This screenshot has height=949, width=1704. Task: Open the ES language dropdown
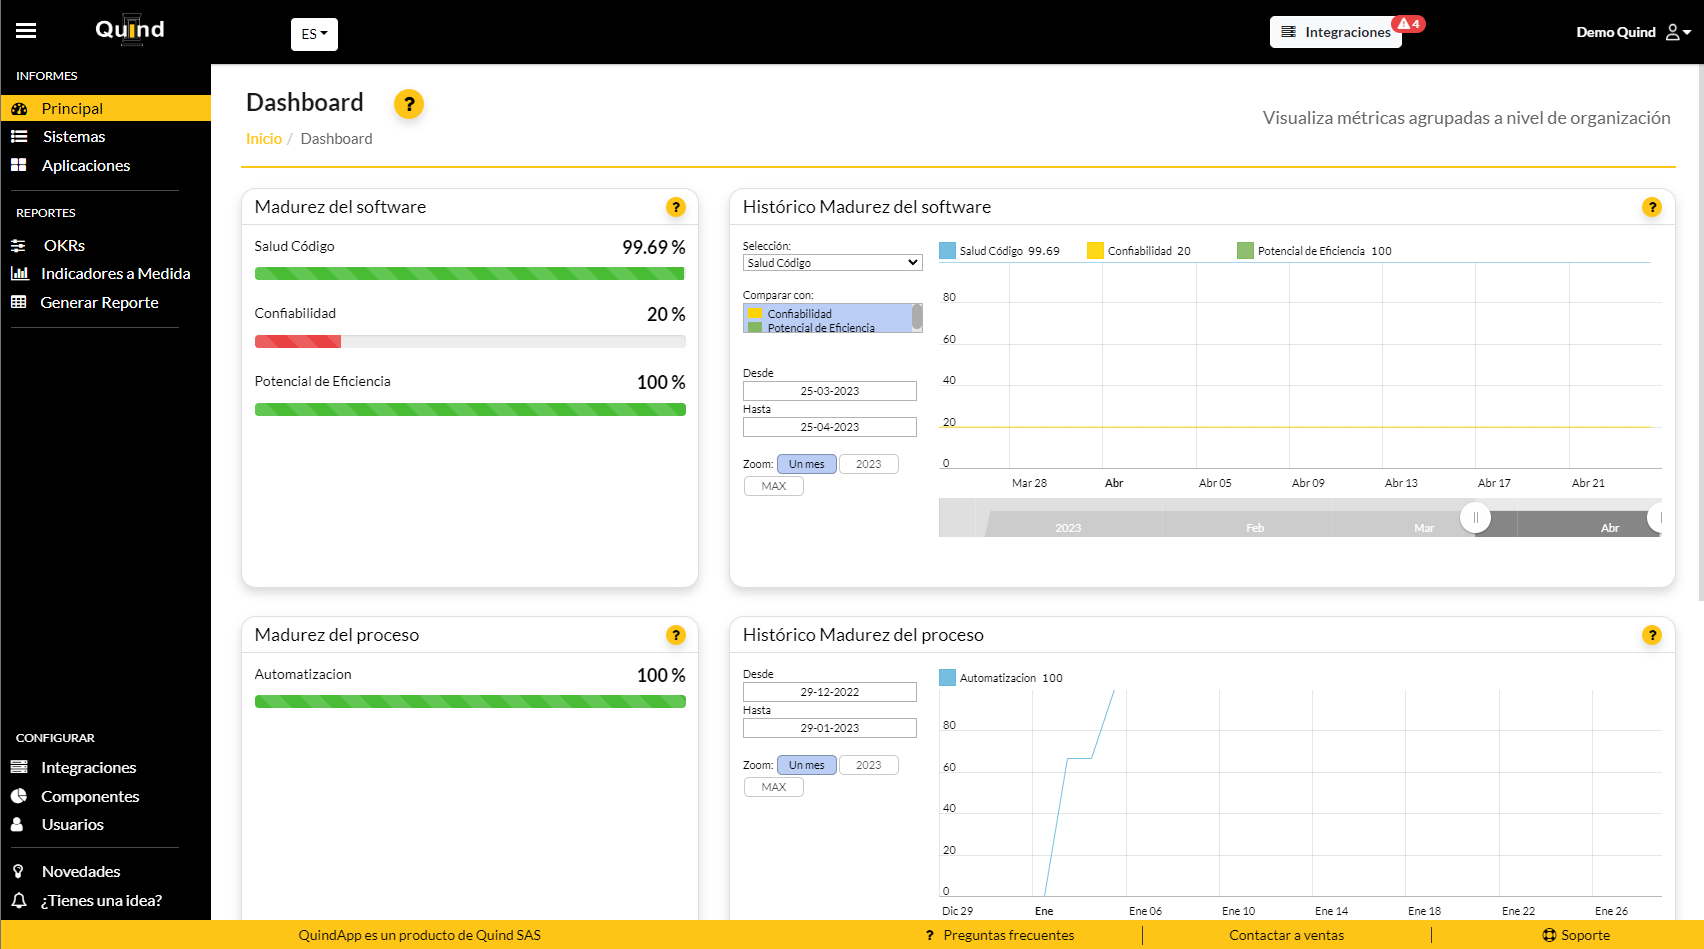[x=314, y=34]
